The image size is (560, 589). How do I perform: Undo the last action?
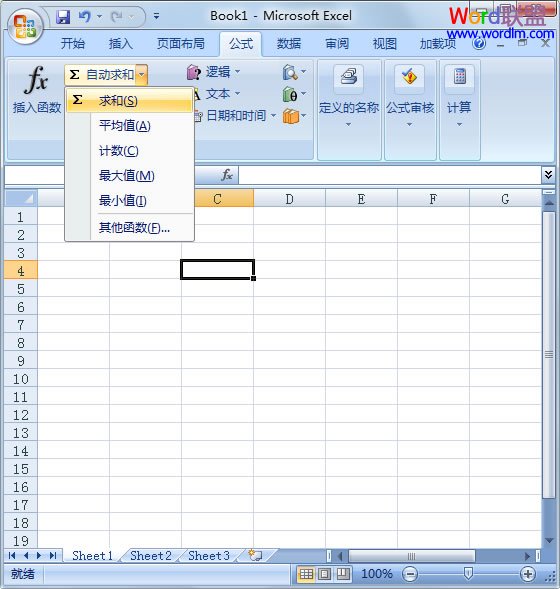coord(85,17)
